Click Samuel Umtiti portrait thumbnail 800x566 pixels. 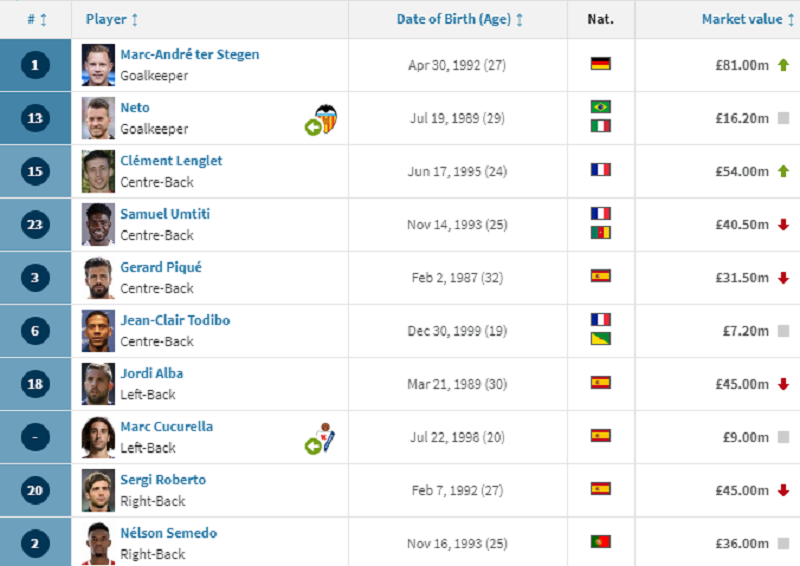click(x=98, y=224)
